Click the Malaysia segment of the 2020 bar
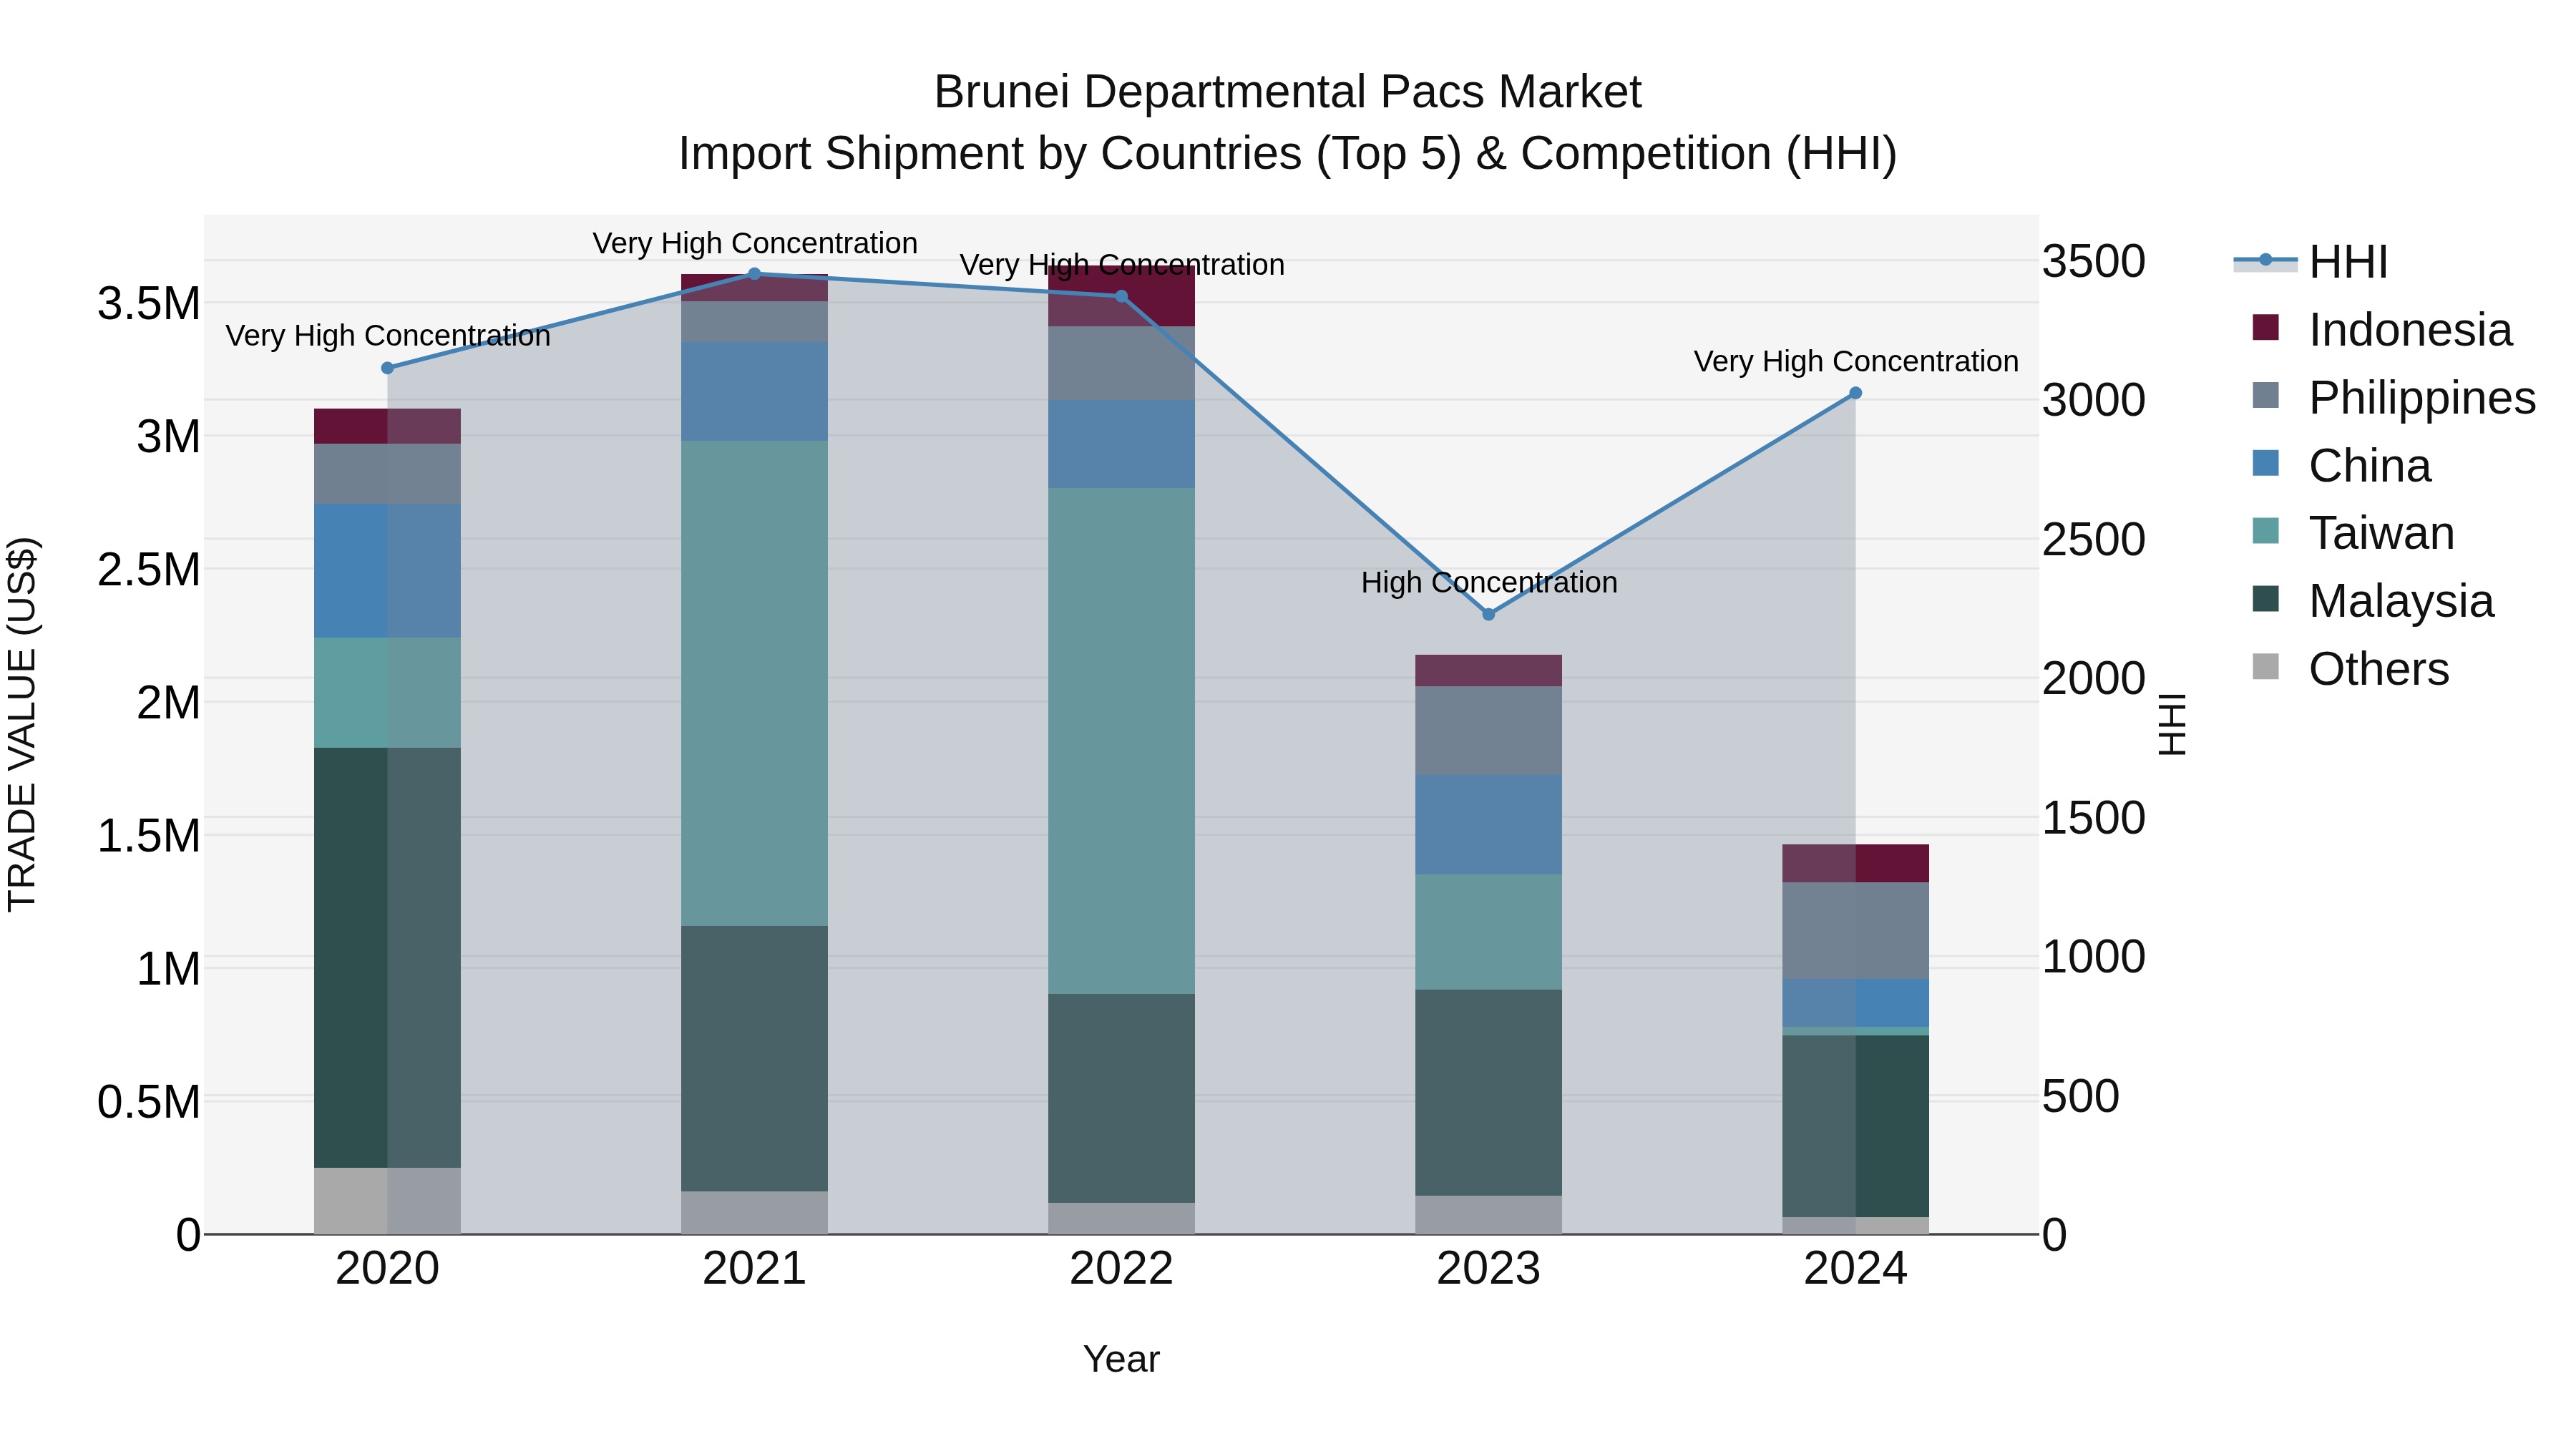This screenshot has height=1449, width=2576. [x=388, y=958]
